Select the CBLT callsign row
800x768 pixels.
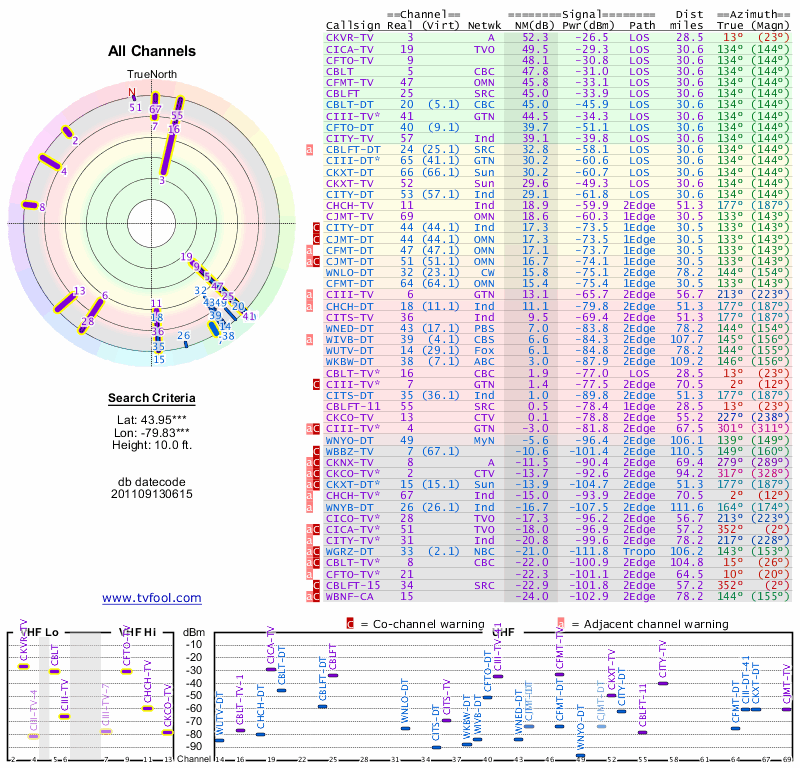pyautogui.click(x=340, y=71)
